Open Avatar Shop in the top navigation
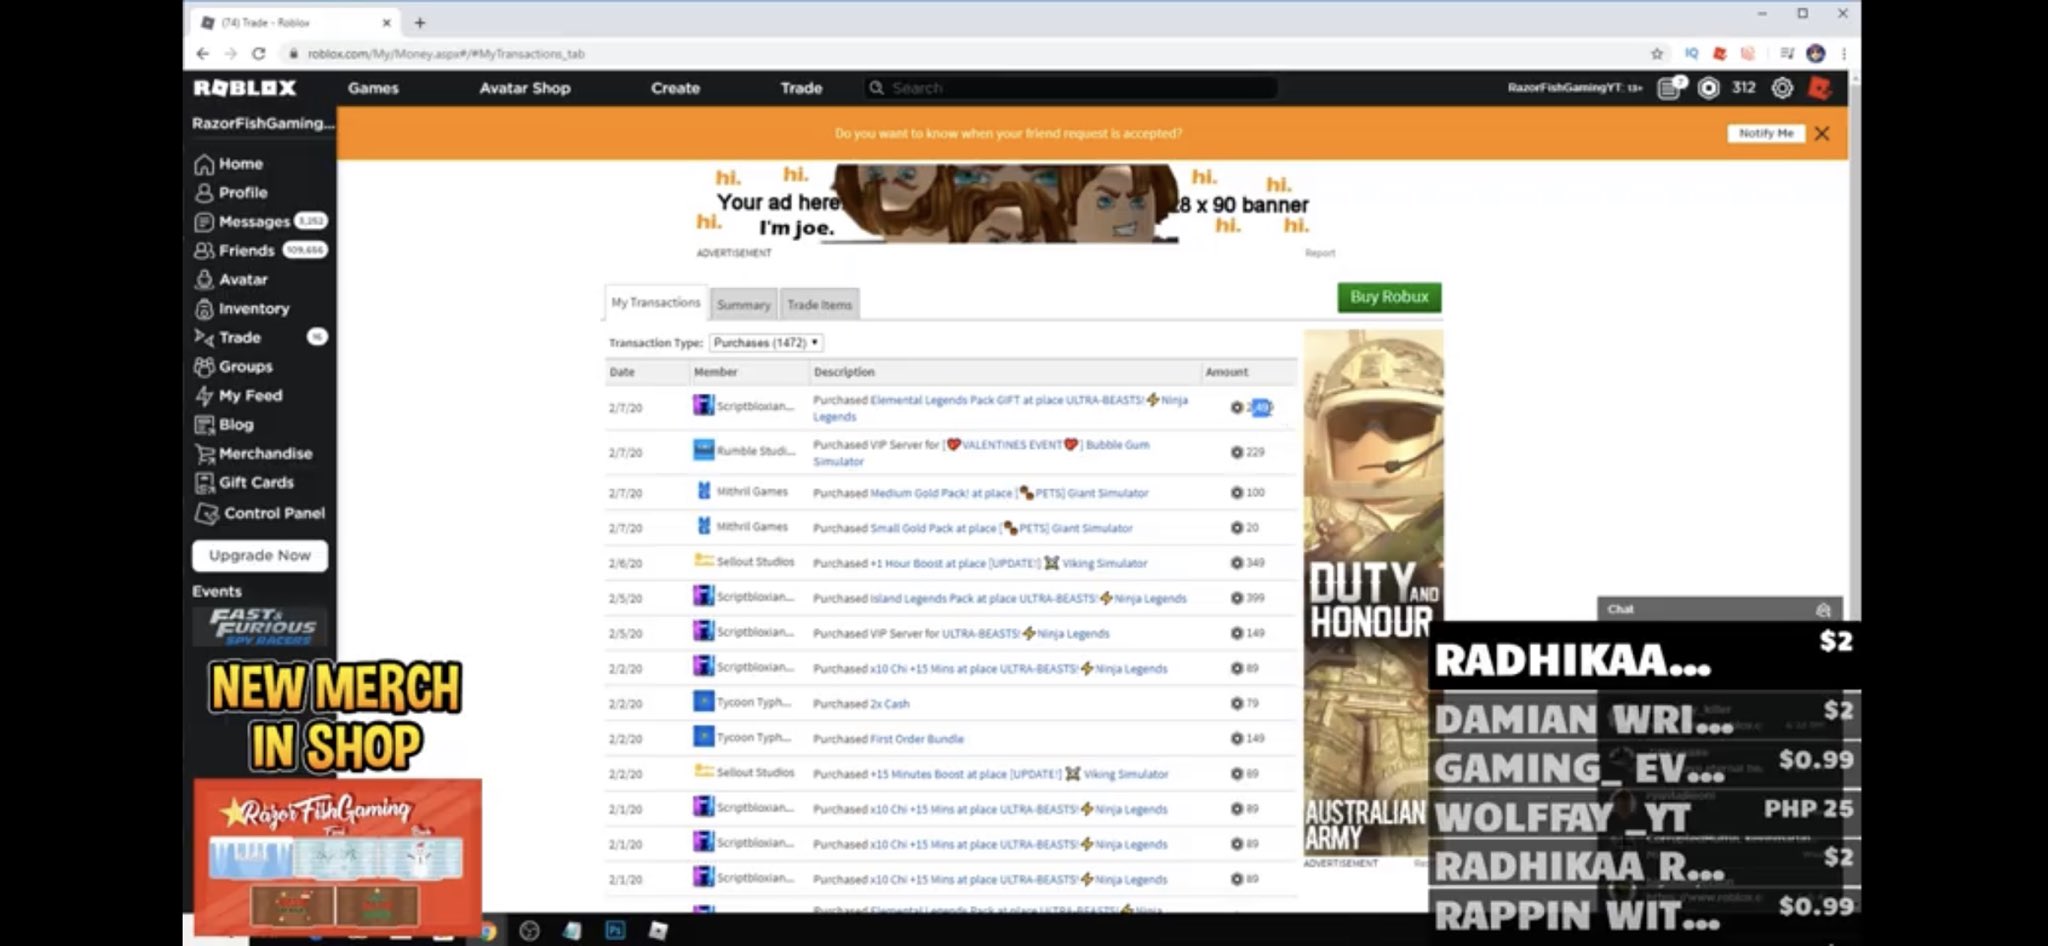 tap(525, 88)
